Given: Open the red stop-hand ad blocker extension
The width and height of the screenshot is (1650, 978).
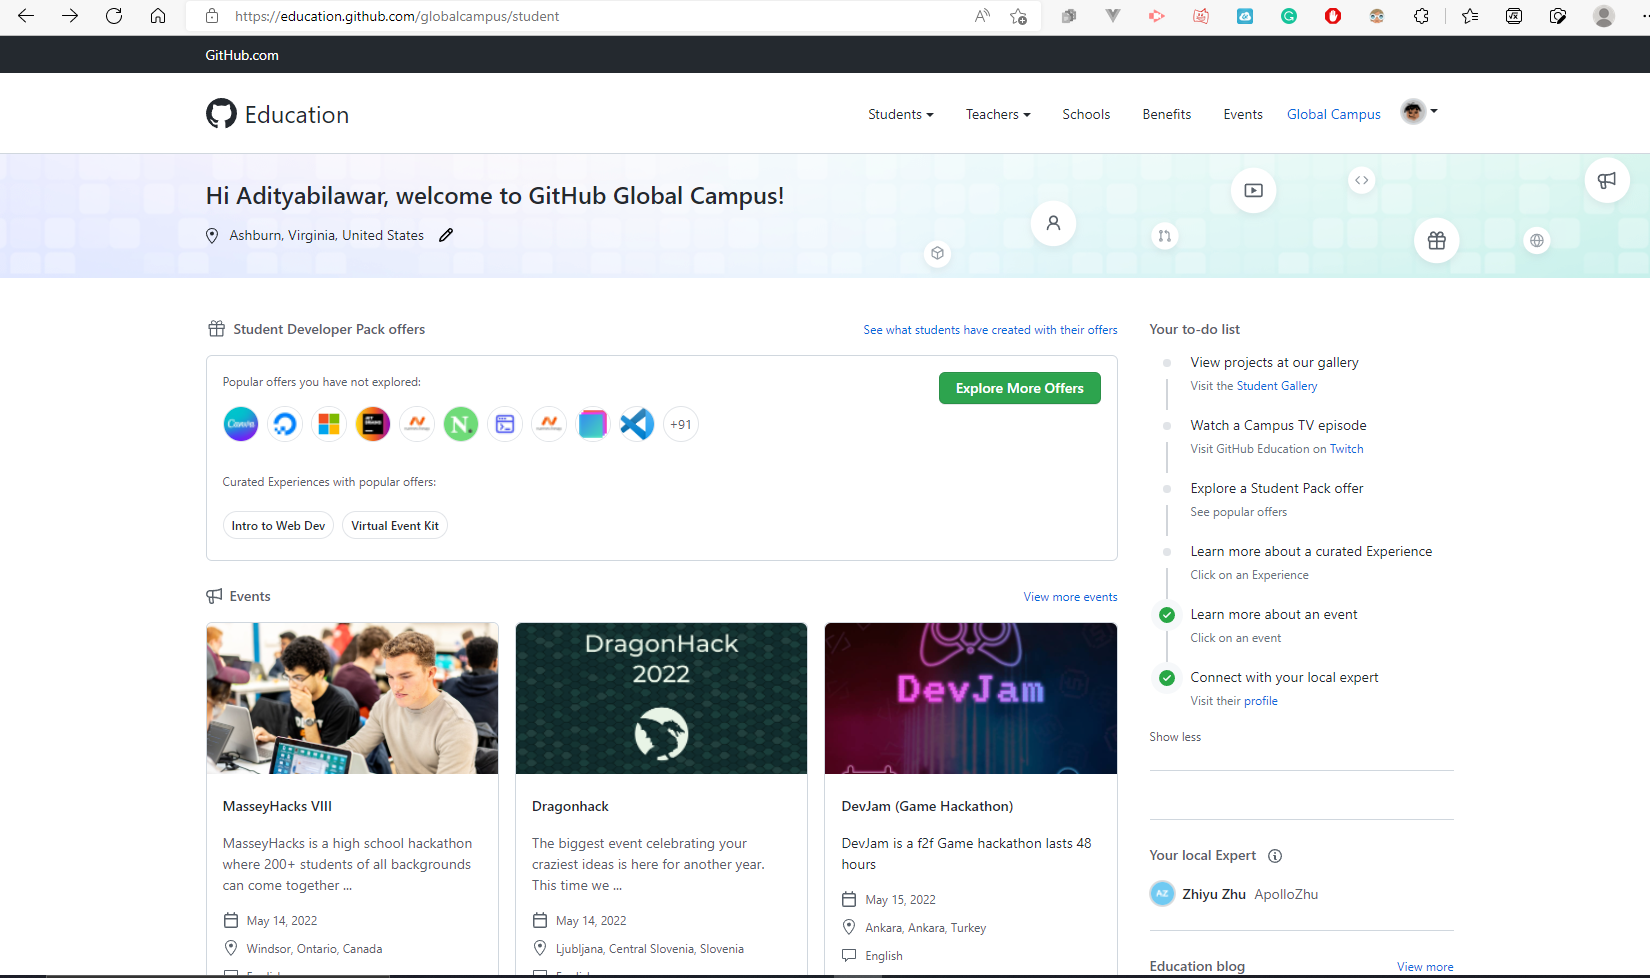Looking at the screenshot, I should (1333, 16).
